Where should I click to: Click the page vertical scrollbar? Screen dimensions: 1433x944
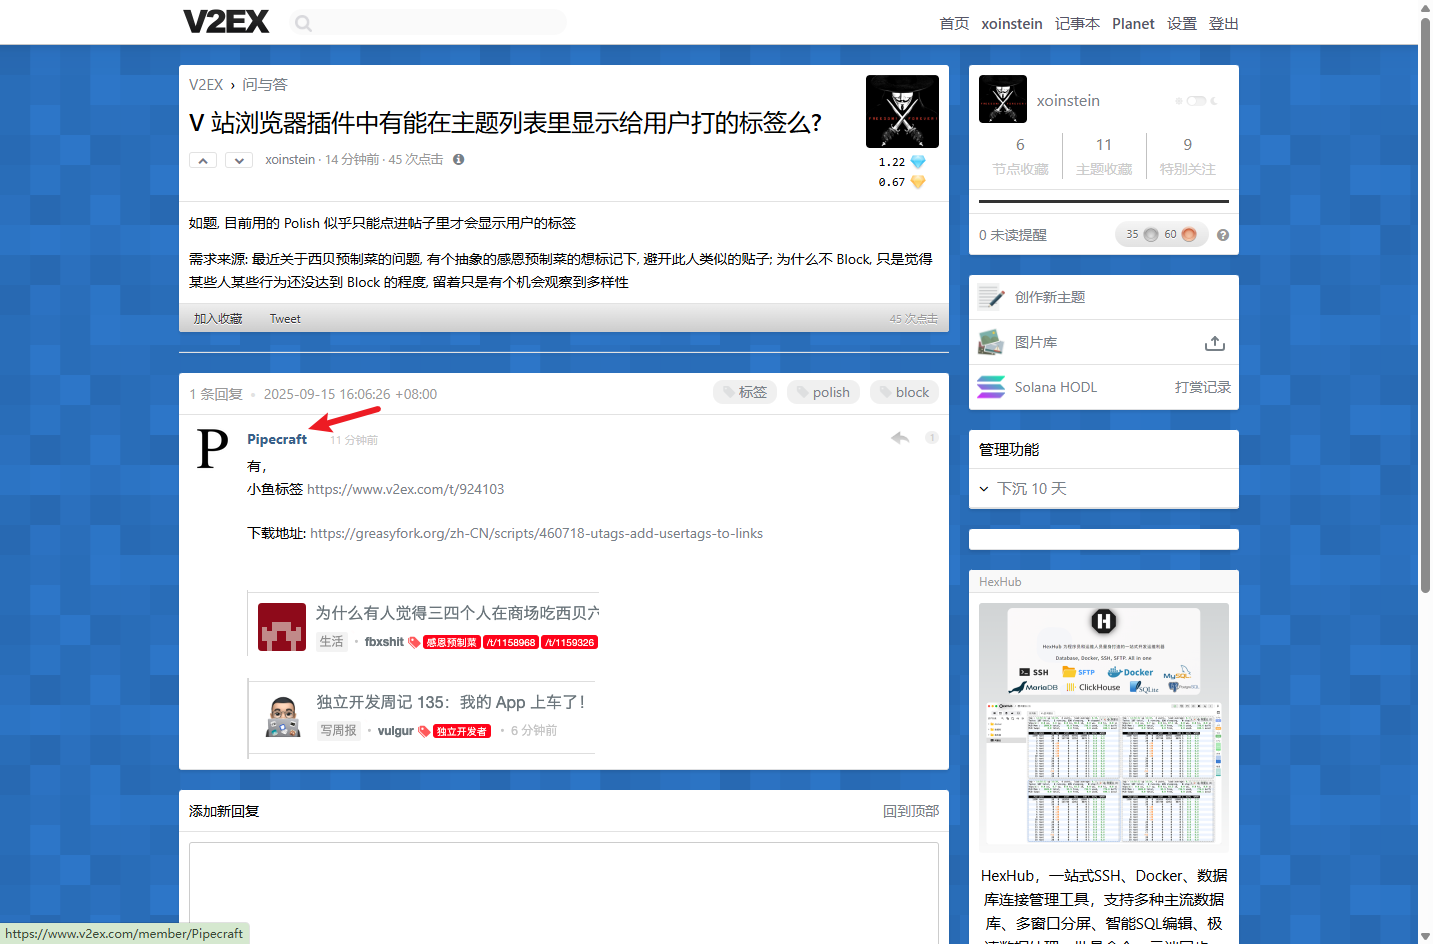click(x=1425, y=300)
